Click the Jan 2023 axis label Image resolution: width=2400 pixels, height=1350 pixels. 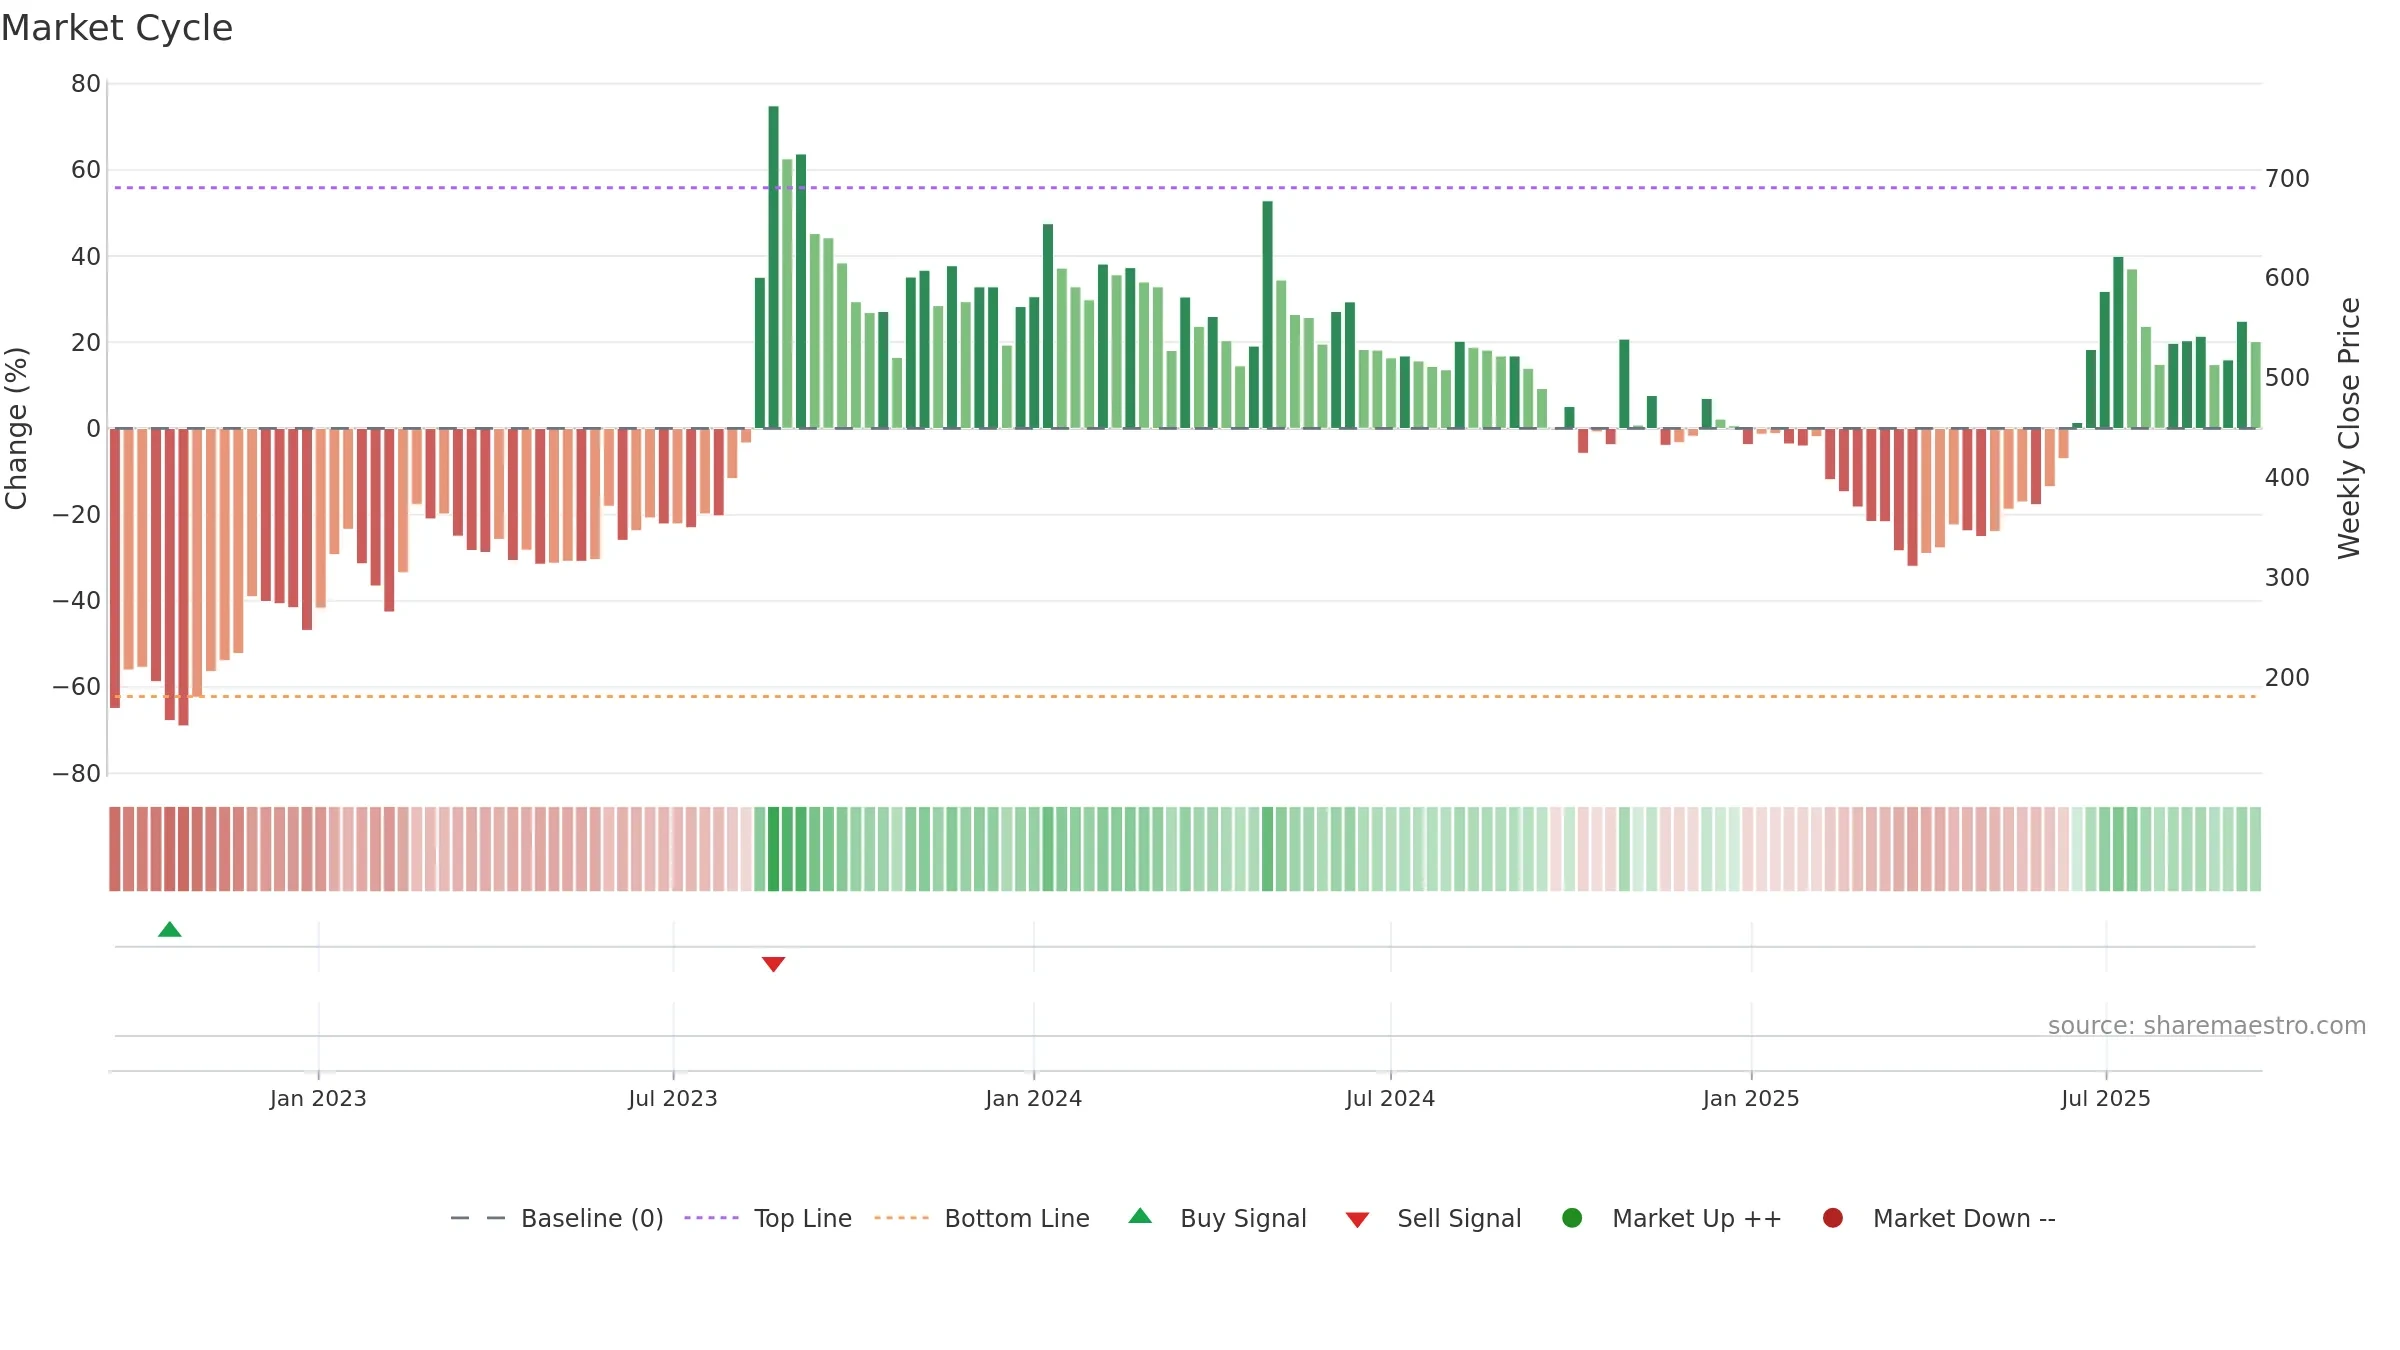(x=318, y=1099)
